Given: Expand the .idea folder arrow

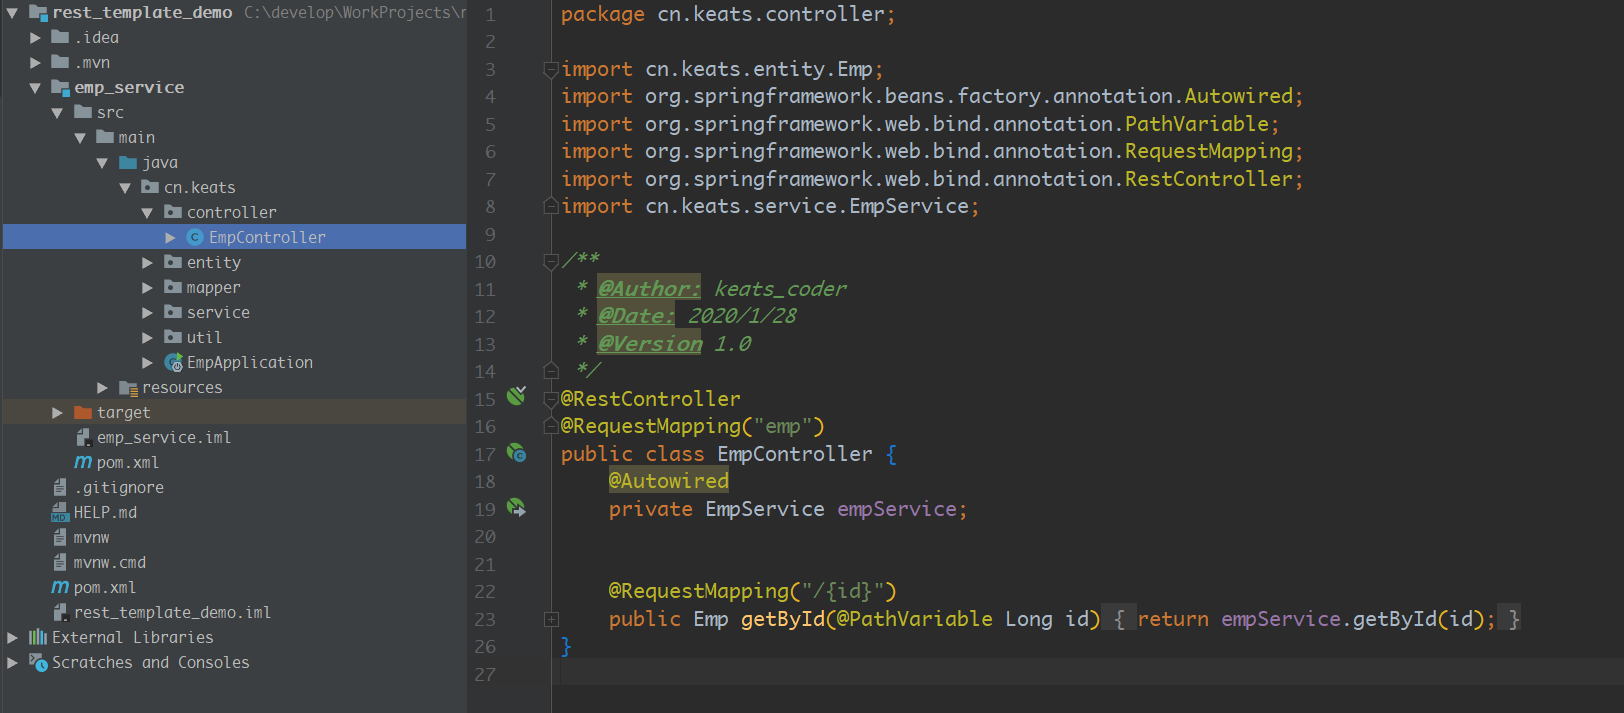Looking at the screenshot, I should (35, 37).
